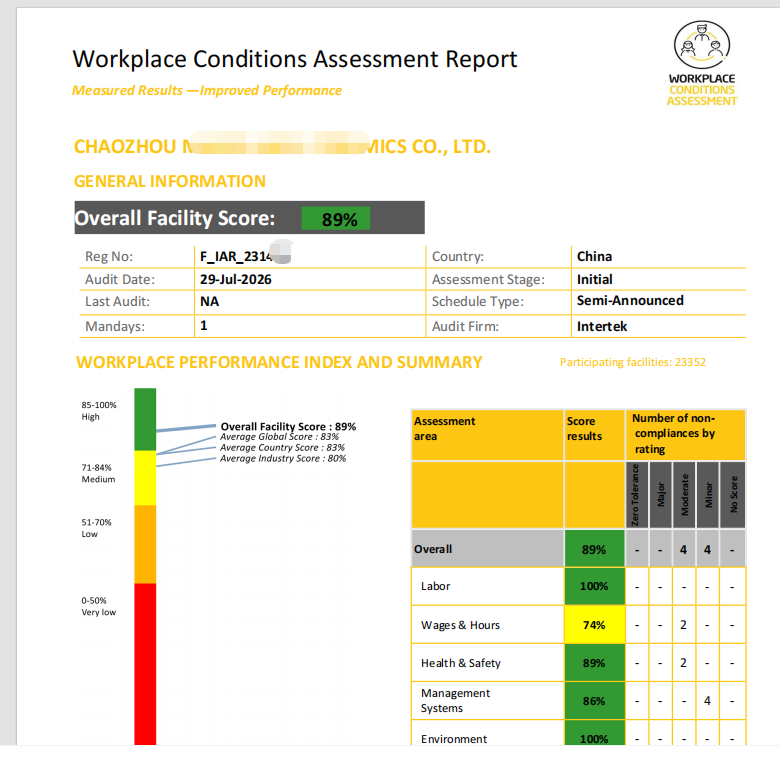
Task: Click 'Overall Facility Score:' banner label
Action: click(x=174, y=218)
